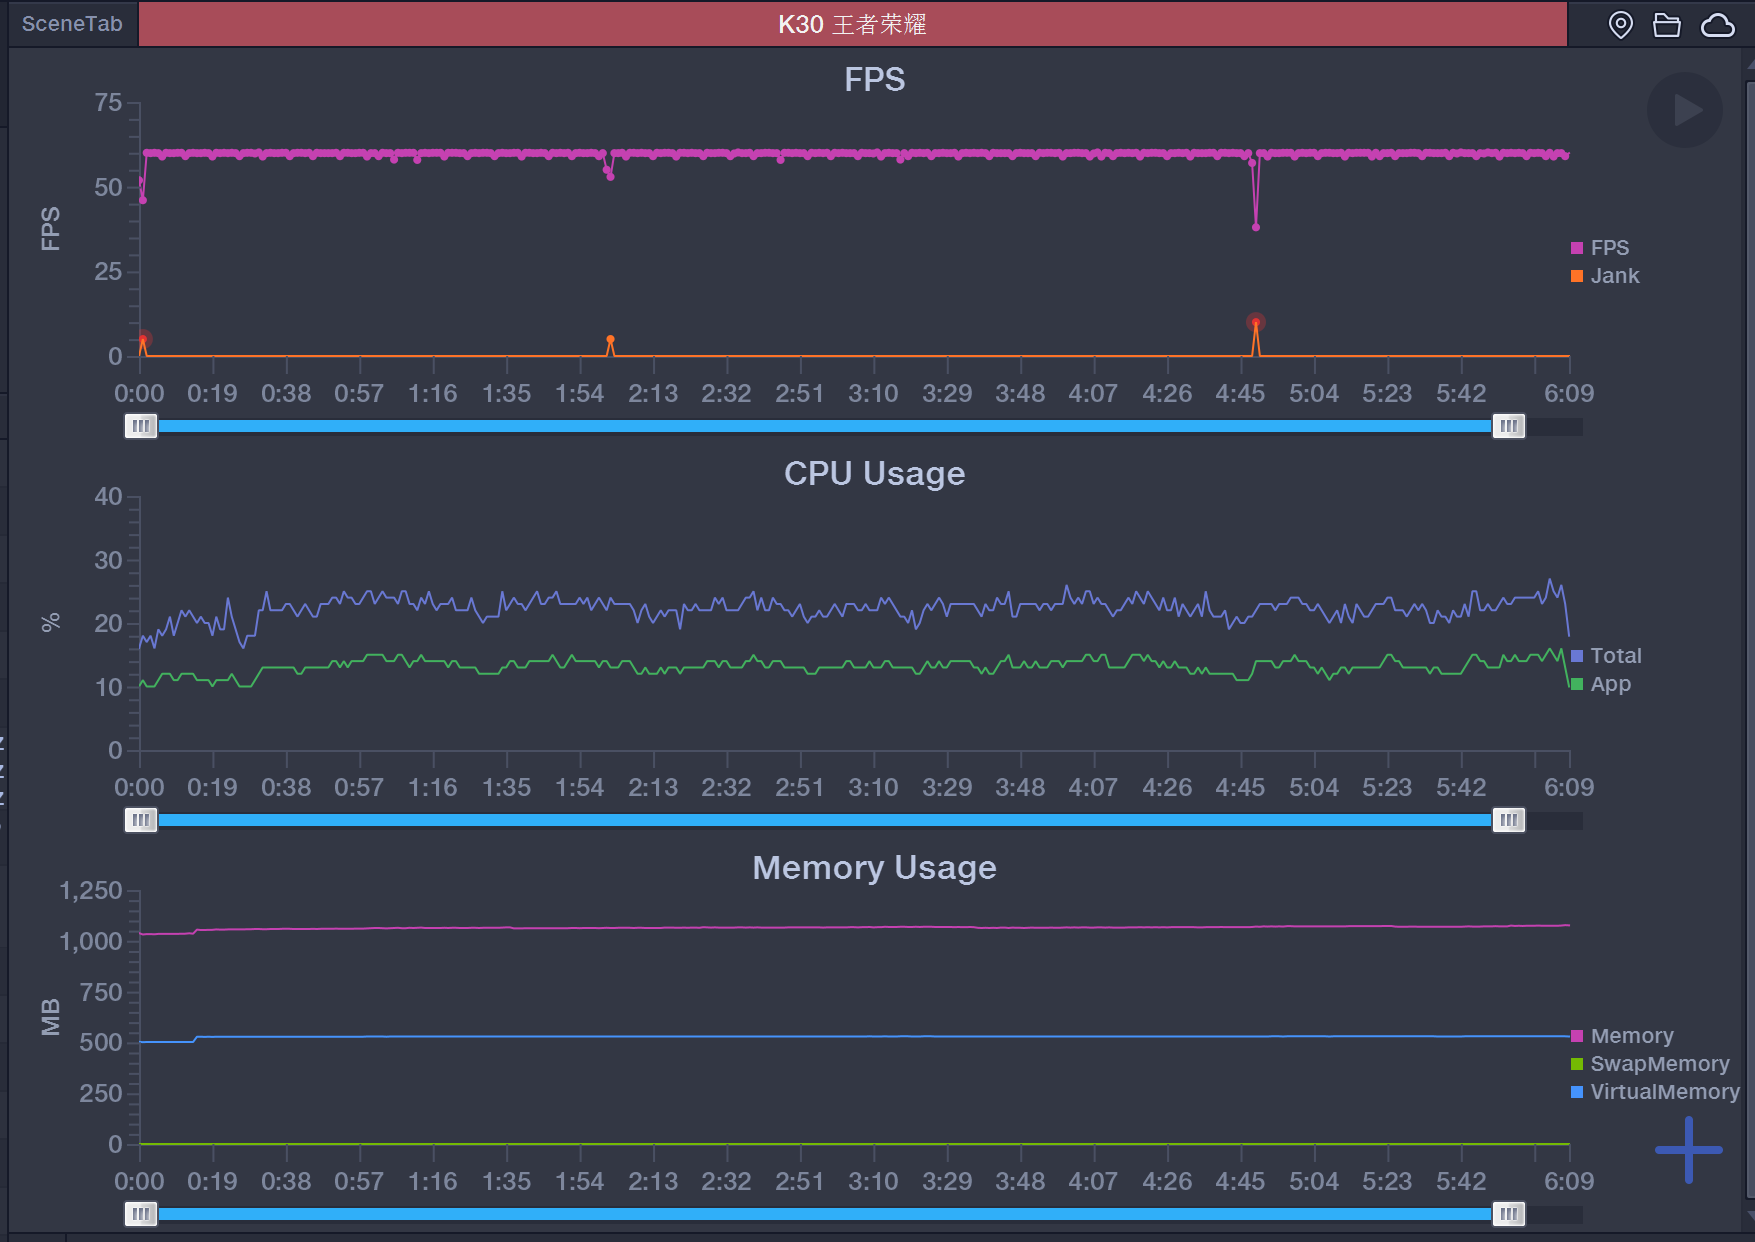Click the Memory Usage chart title

pyautogui.click(x=874, y=868)
